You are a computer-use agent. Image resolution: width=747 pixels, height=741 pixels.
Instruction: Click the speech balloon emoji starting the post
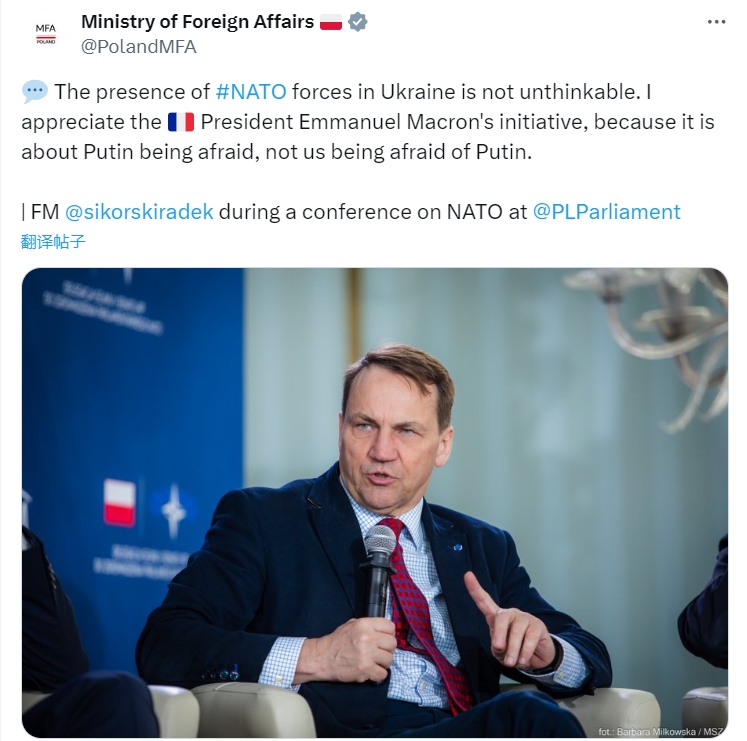(x=34, y=93)
